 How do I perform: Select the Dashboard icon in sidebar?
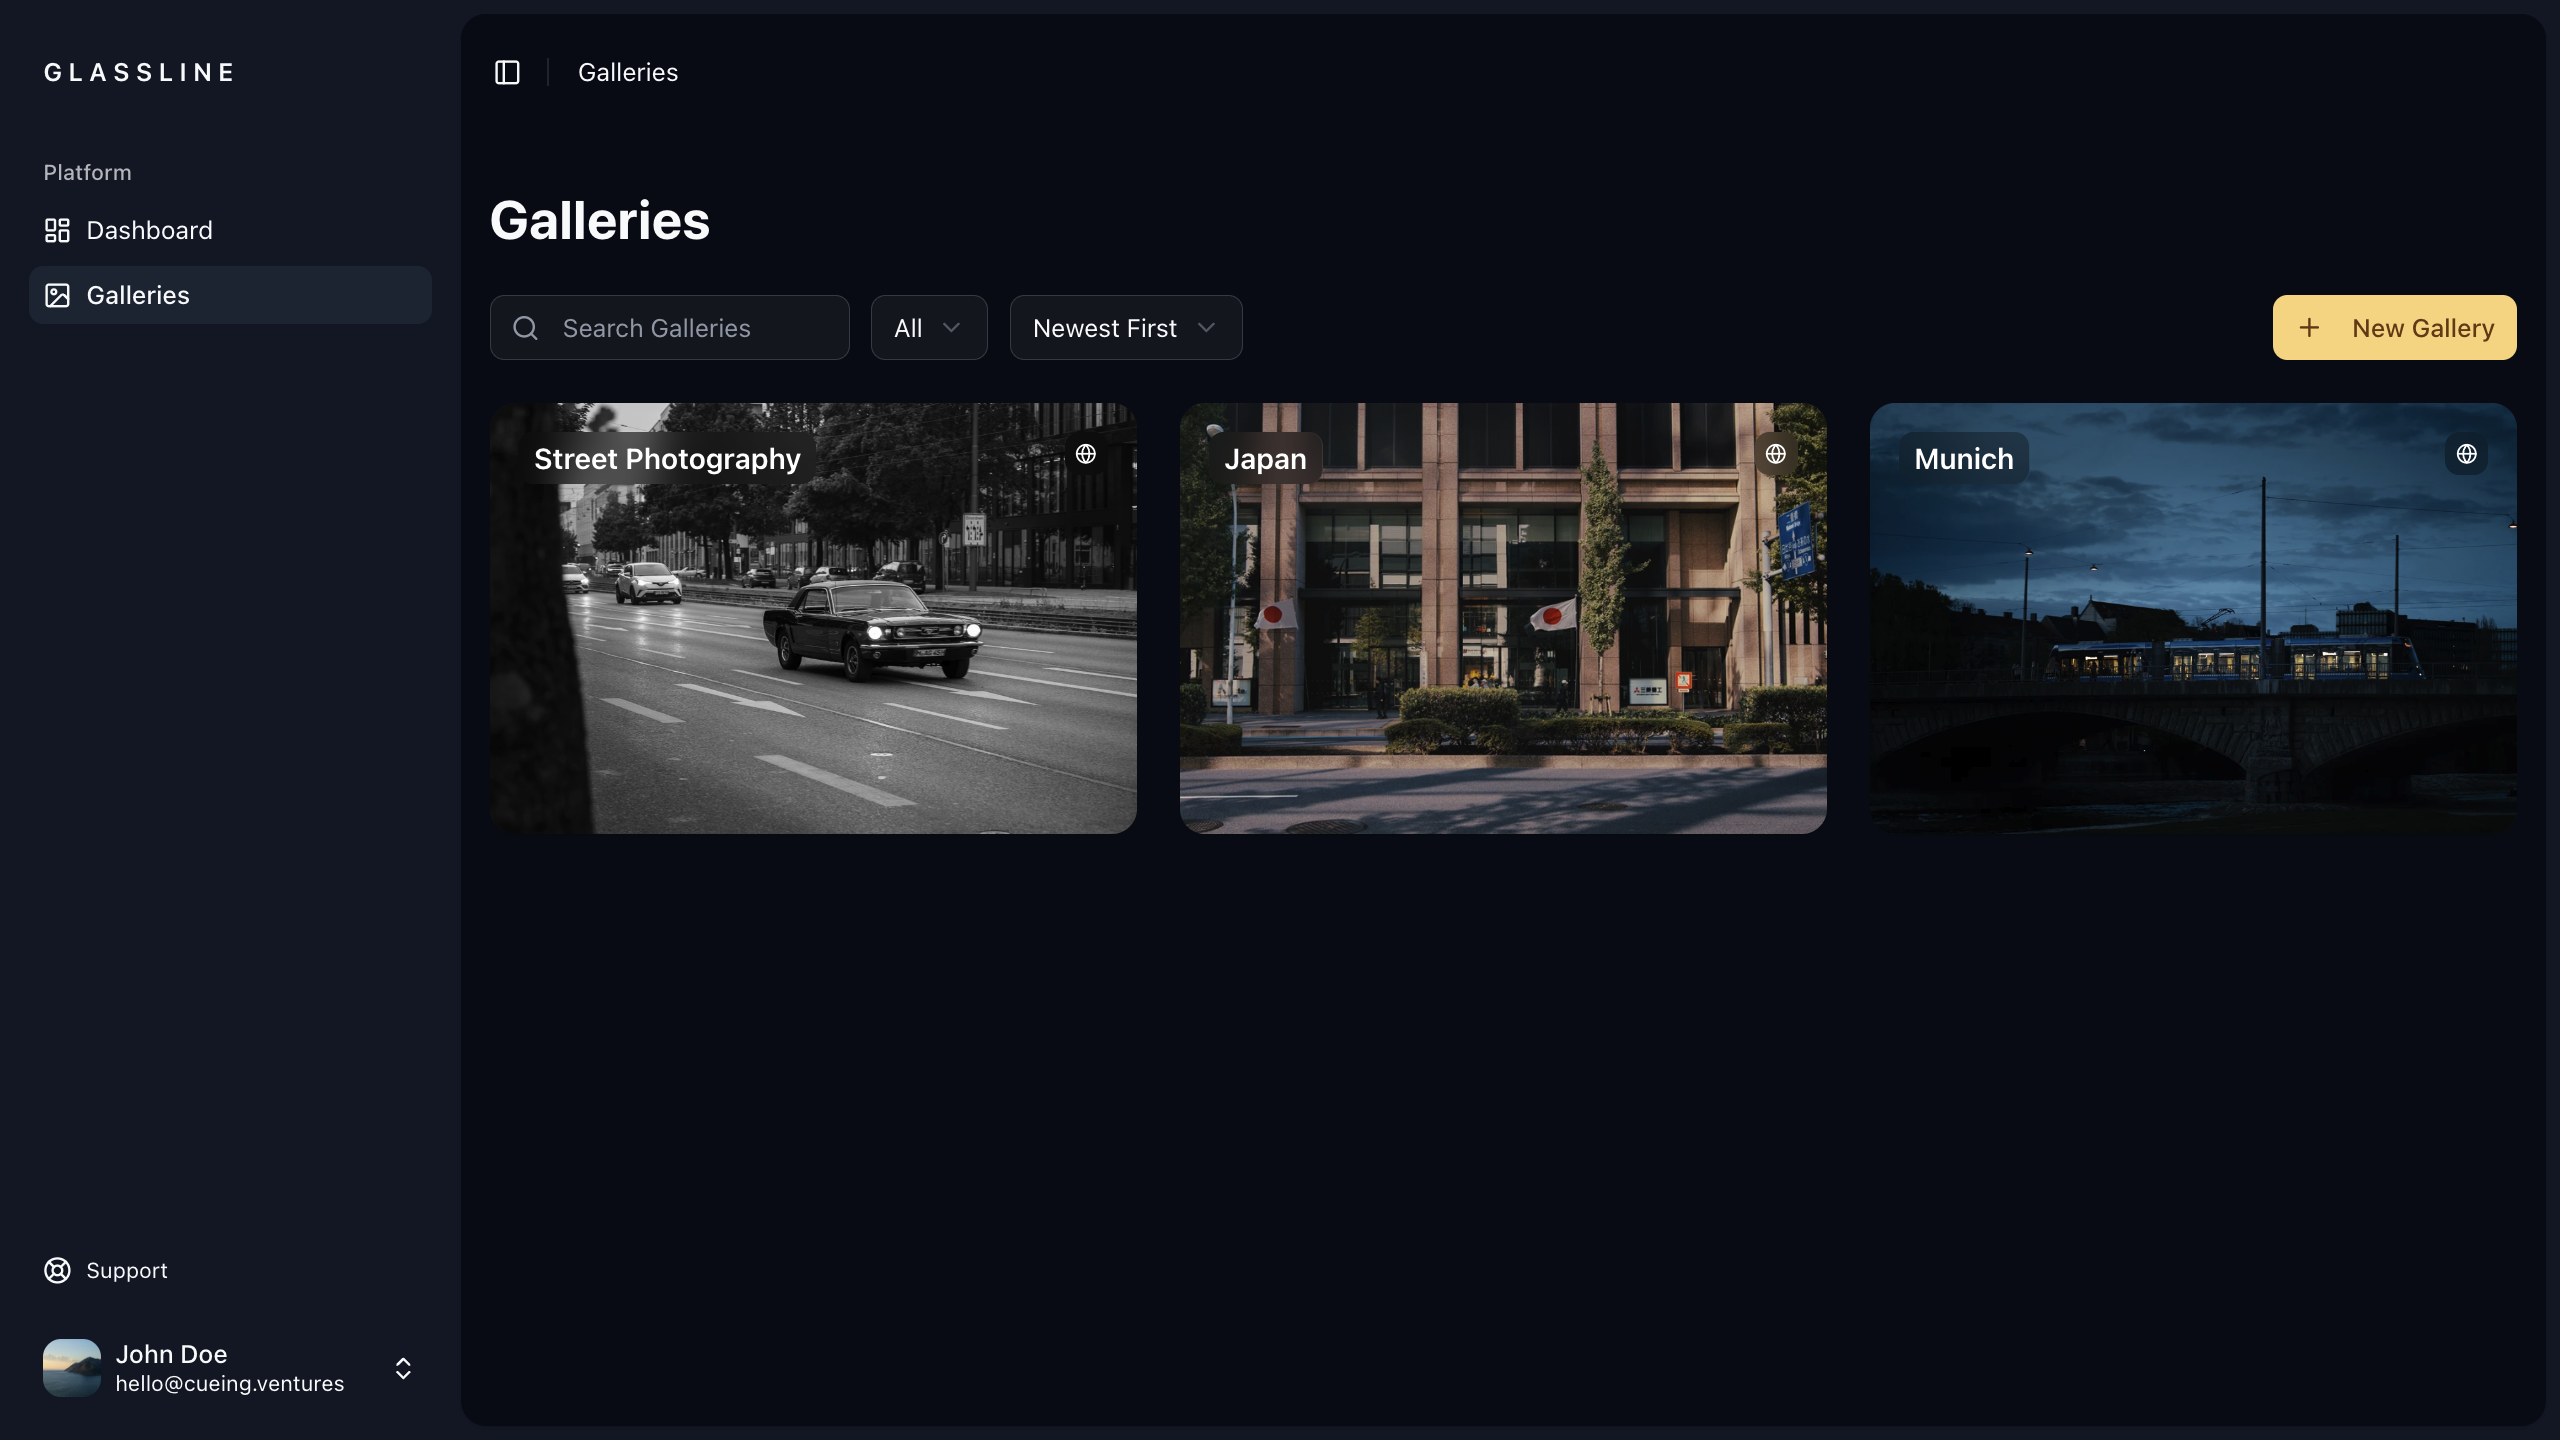point(57,230)
